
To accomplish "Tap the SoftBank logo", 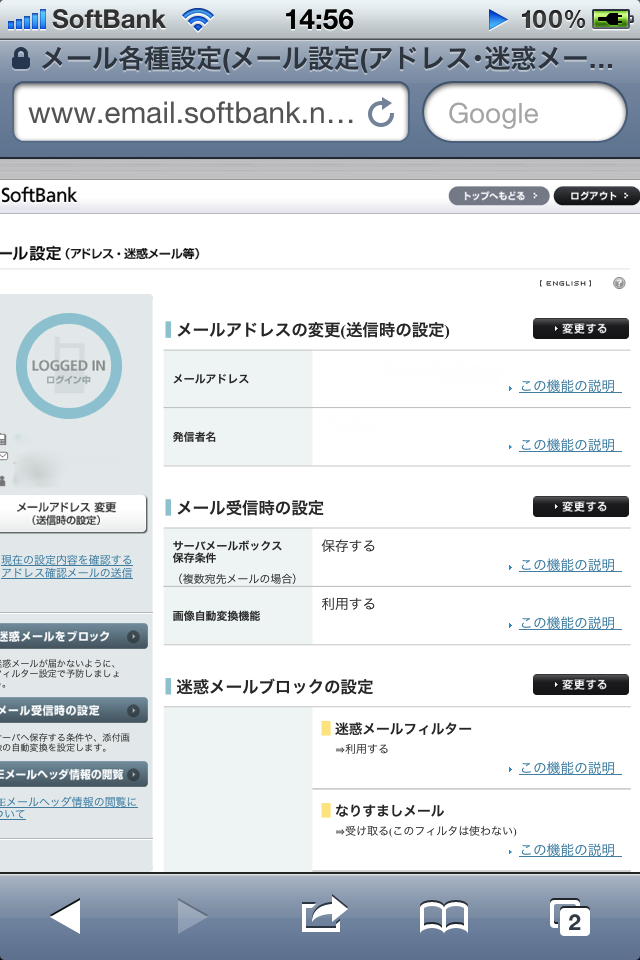I will coord(39,195).
